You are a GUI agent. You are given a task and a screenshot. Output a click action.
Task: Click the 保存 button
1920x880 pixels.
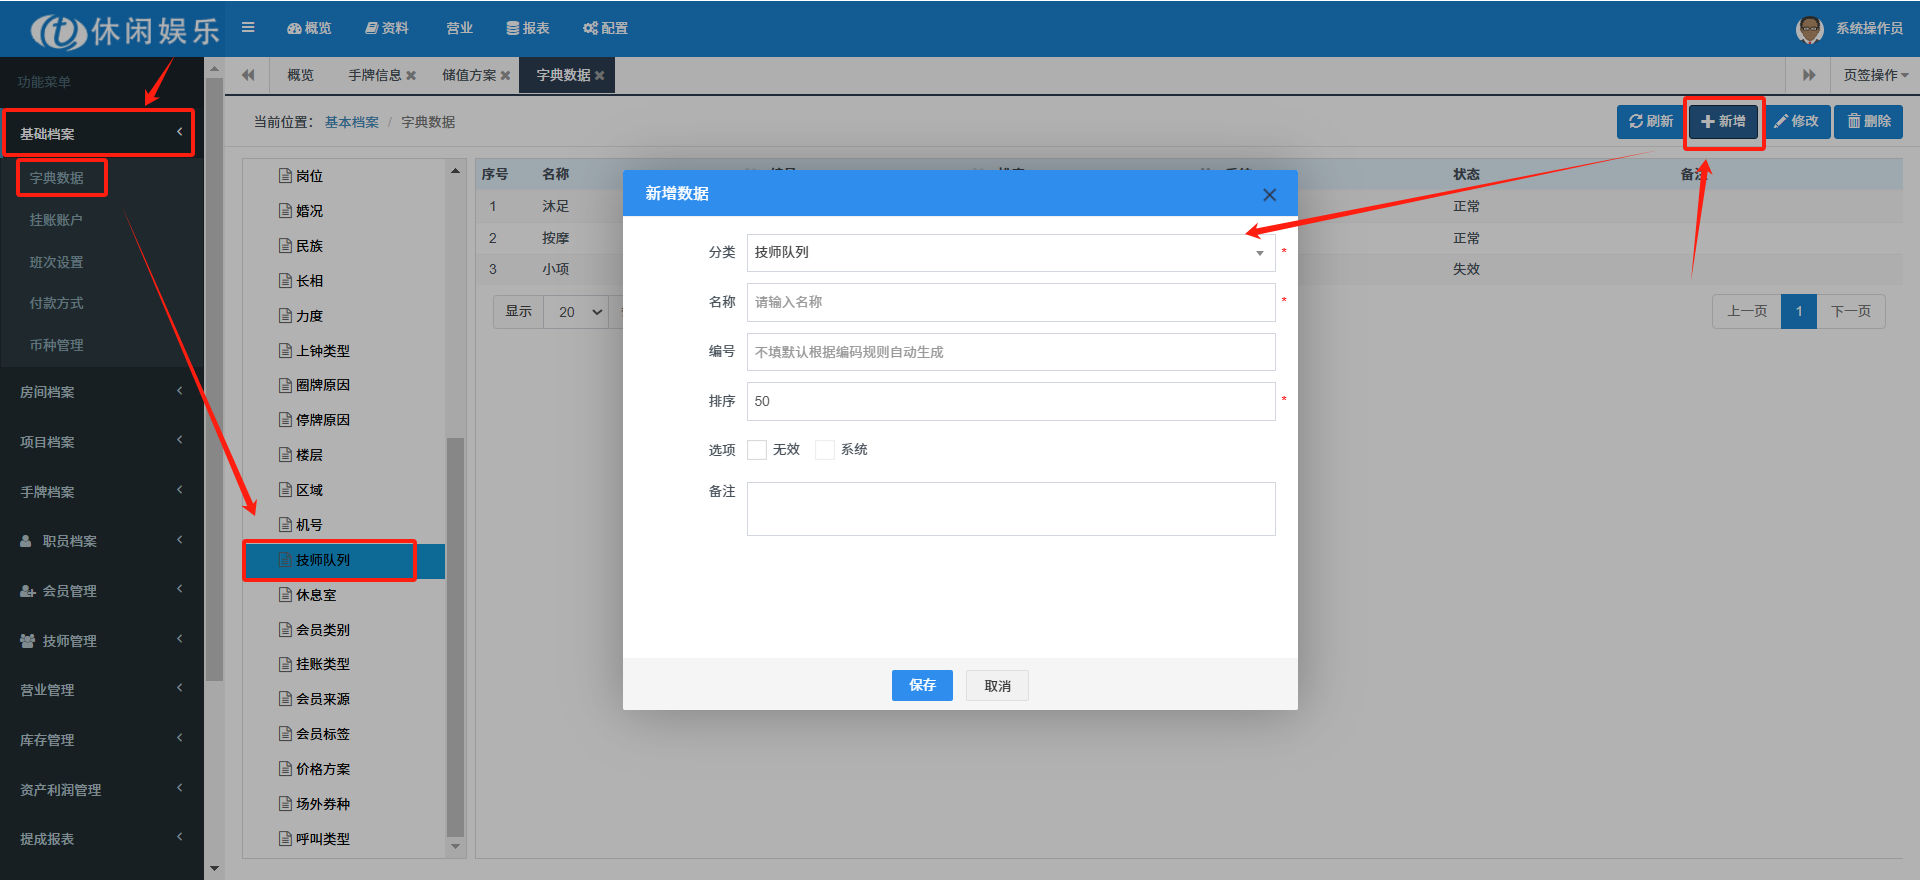coord(921,685)
